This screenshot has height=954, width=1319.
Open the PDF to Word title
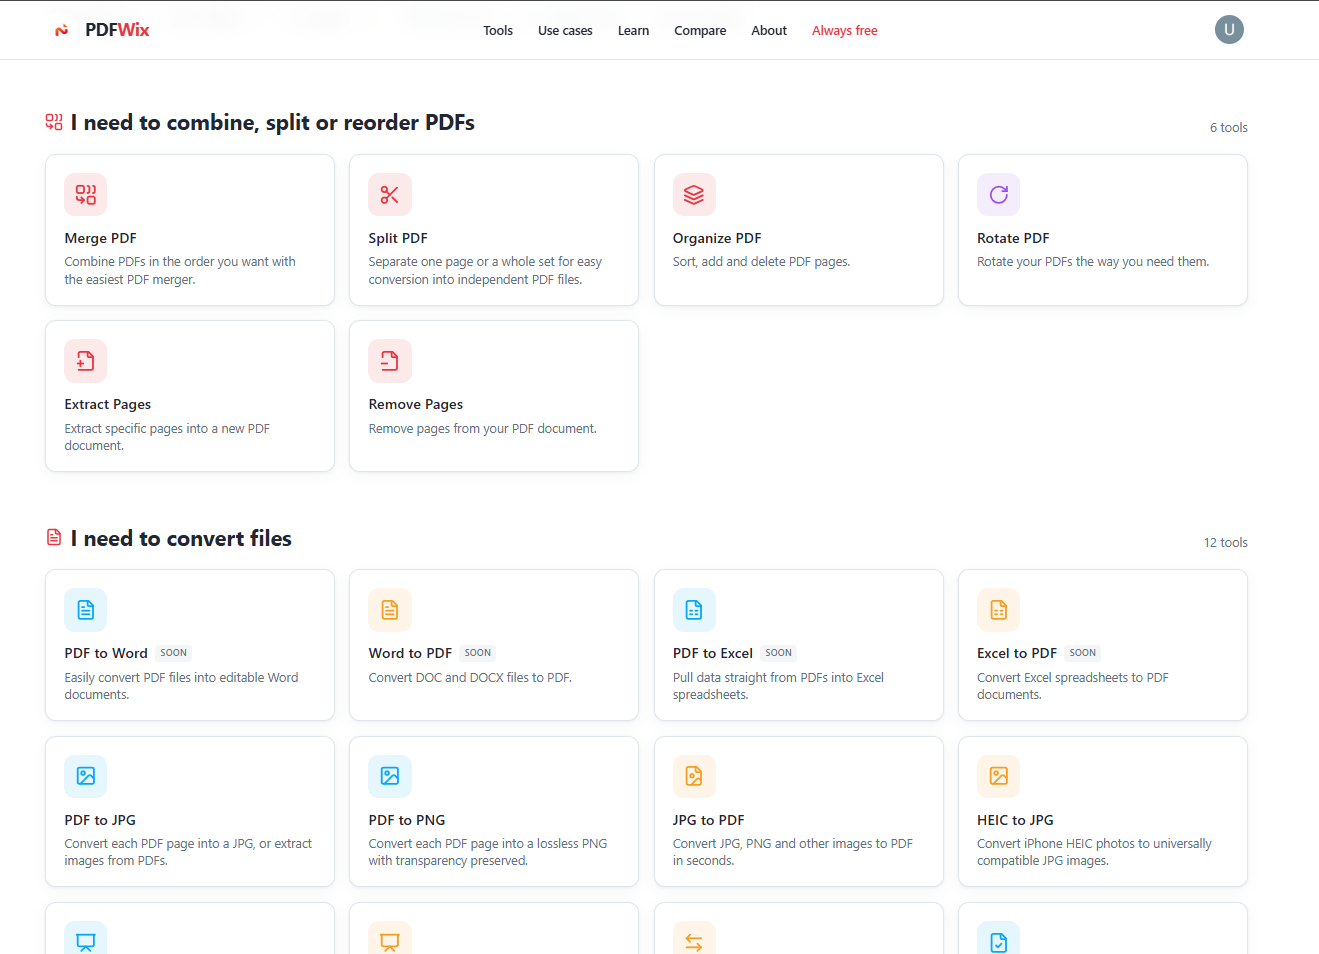(x=106, y=653)
